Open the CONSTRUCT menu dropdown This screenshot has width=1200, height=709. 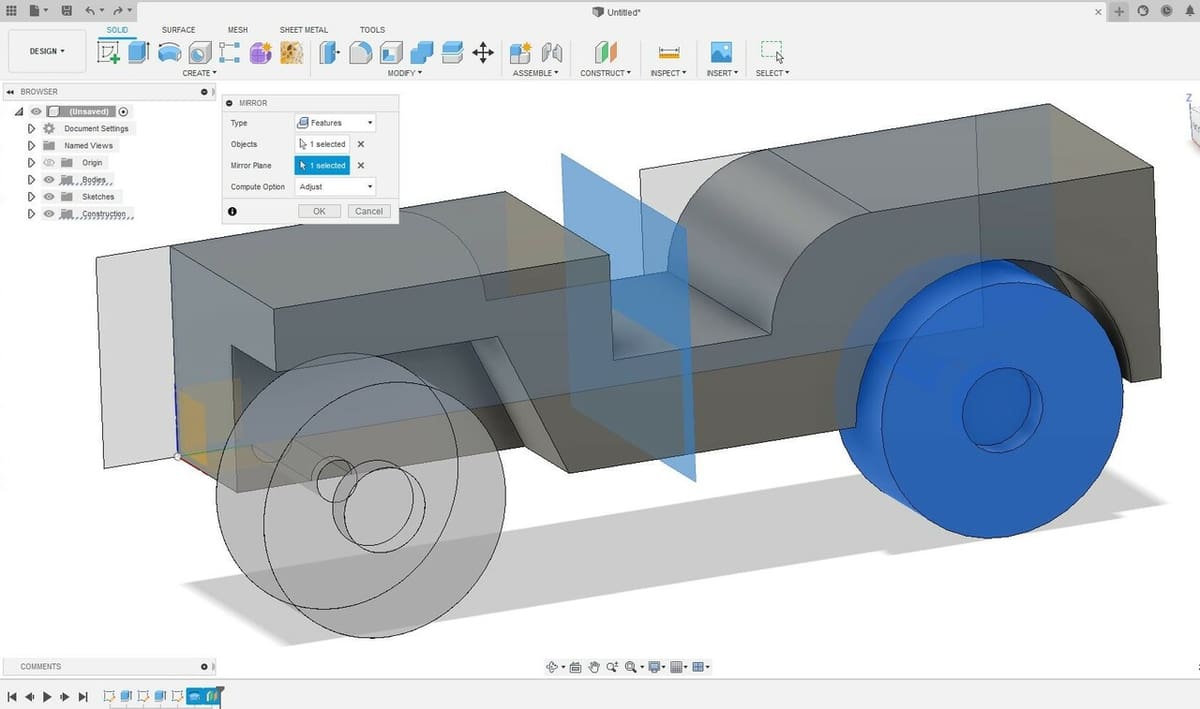click(605, 73)
